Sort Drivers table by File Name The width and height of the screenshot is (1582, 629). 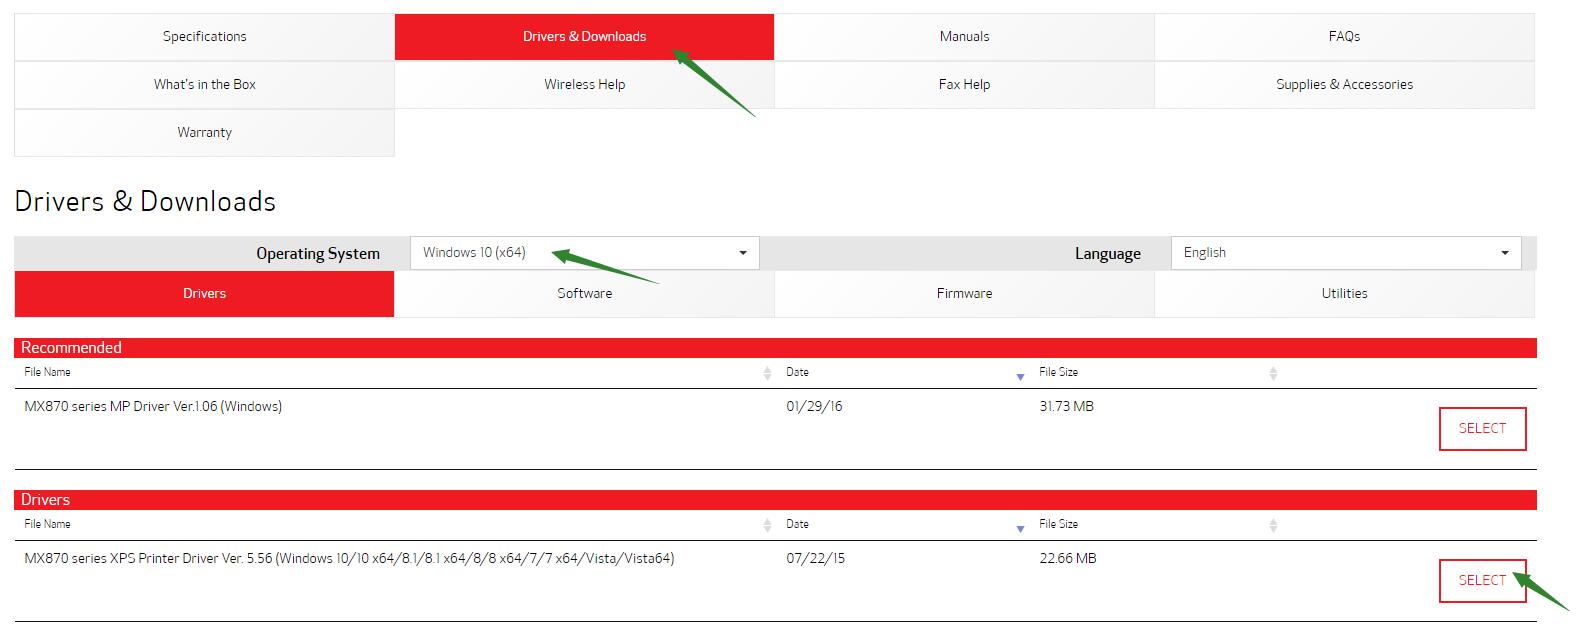(48, 524)
